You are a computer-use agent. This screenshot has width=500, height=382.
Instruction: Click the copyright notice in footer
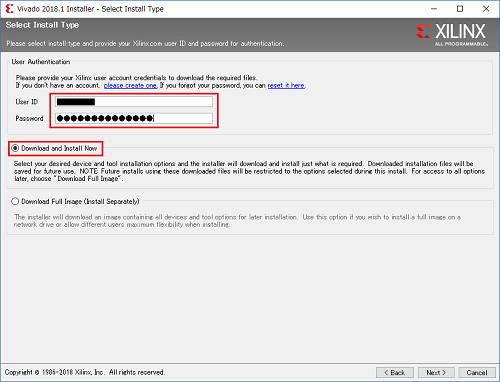click(85, 372)
